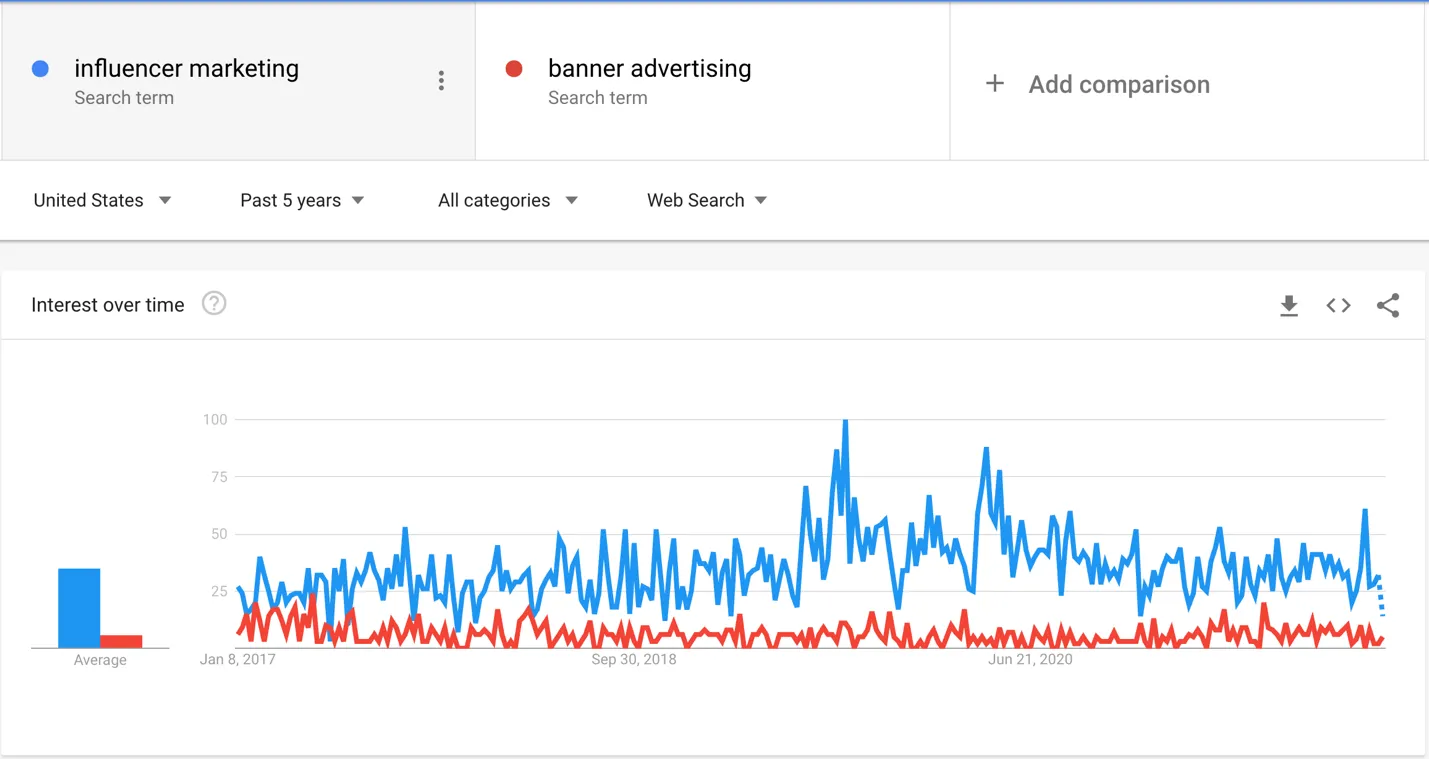This screenshot has height=759, width=1429.
Task: Click the Jun 21, 2020 axis label
Action: (x=1030, y=660)
